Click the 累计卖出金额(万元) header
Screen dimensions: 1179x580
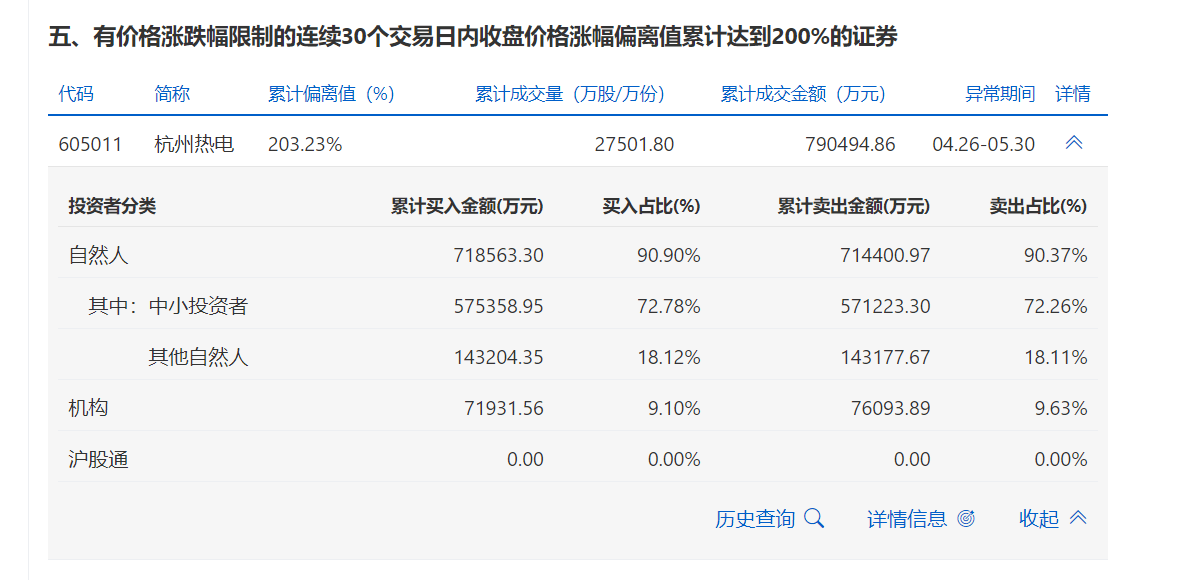(854, 206)
